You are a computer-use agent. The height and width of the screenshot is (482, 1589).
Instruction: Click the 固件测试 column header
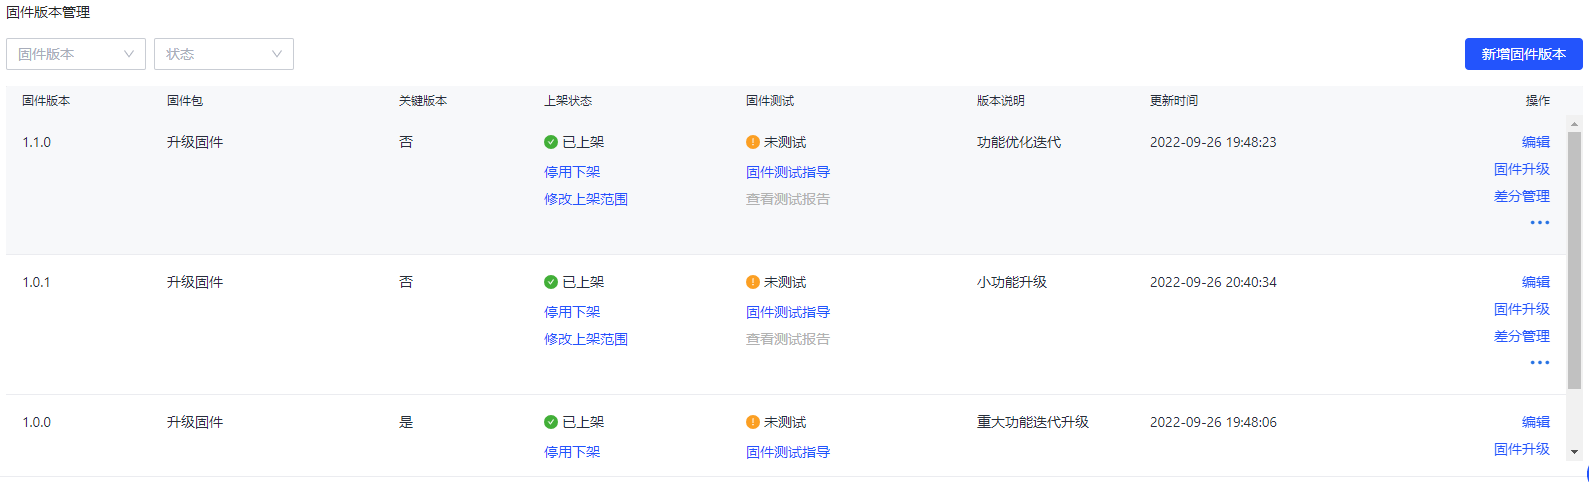point(770,101)
